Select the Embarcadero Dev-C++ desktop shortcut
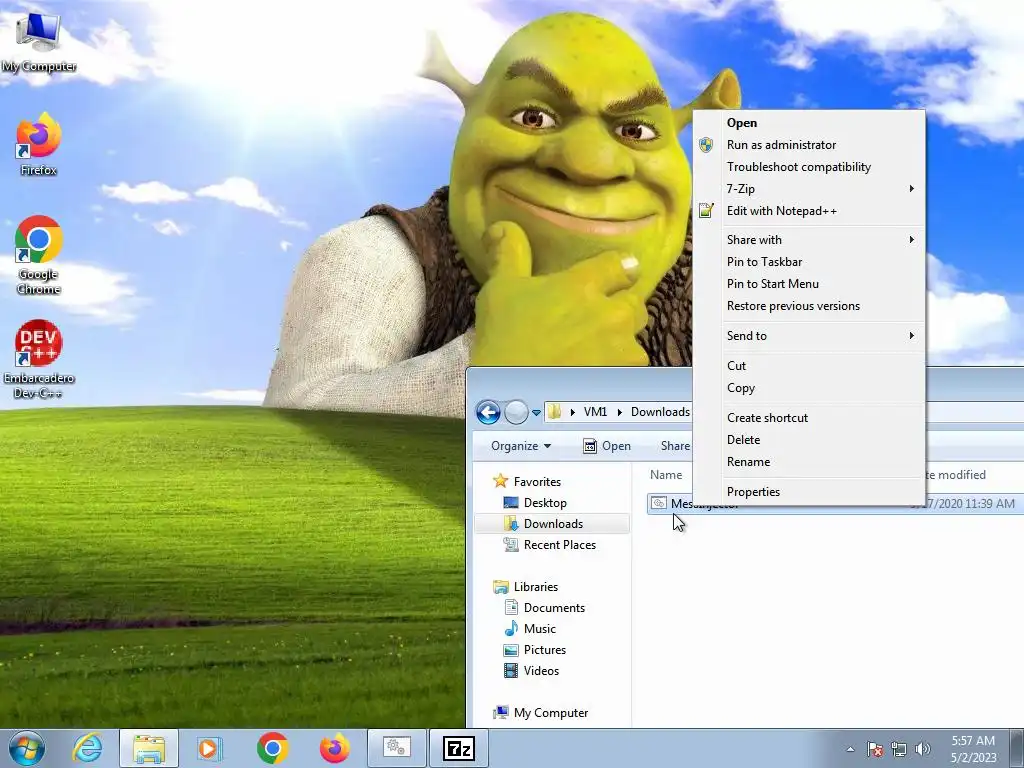The width and height of the screenshot is (1024, 768). [x=39, y=359]
